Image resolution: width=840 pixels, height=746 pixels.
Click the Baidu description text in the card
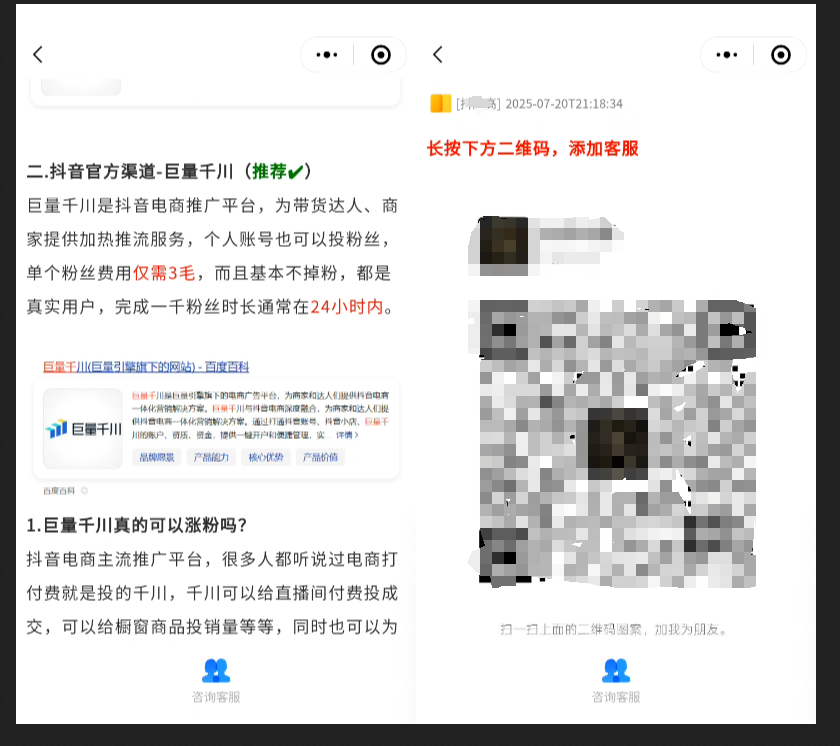[x=260, y=415]
